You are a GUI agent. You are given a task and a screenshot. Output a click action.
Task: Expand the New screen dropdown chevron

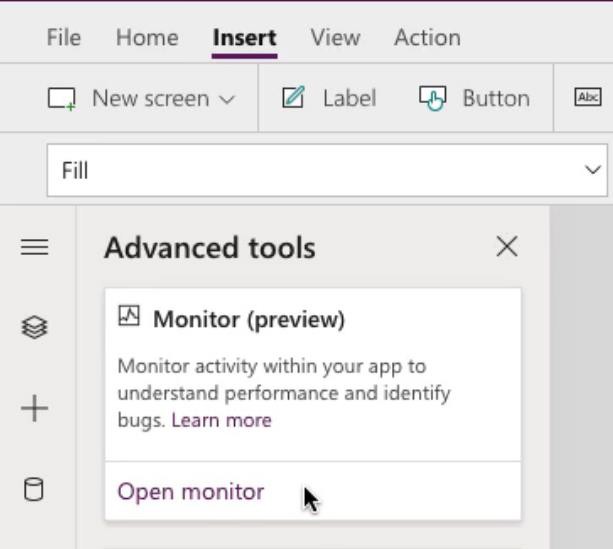point(227,99)
